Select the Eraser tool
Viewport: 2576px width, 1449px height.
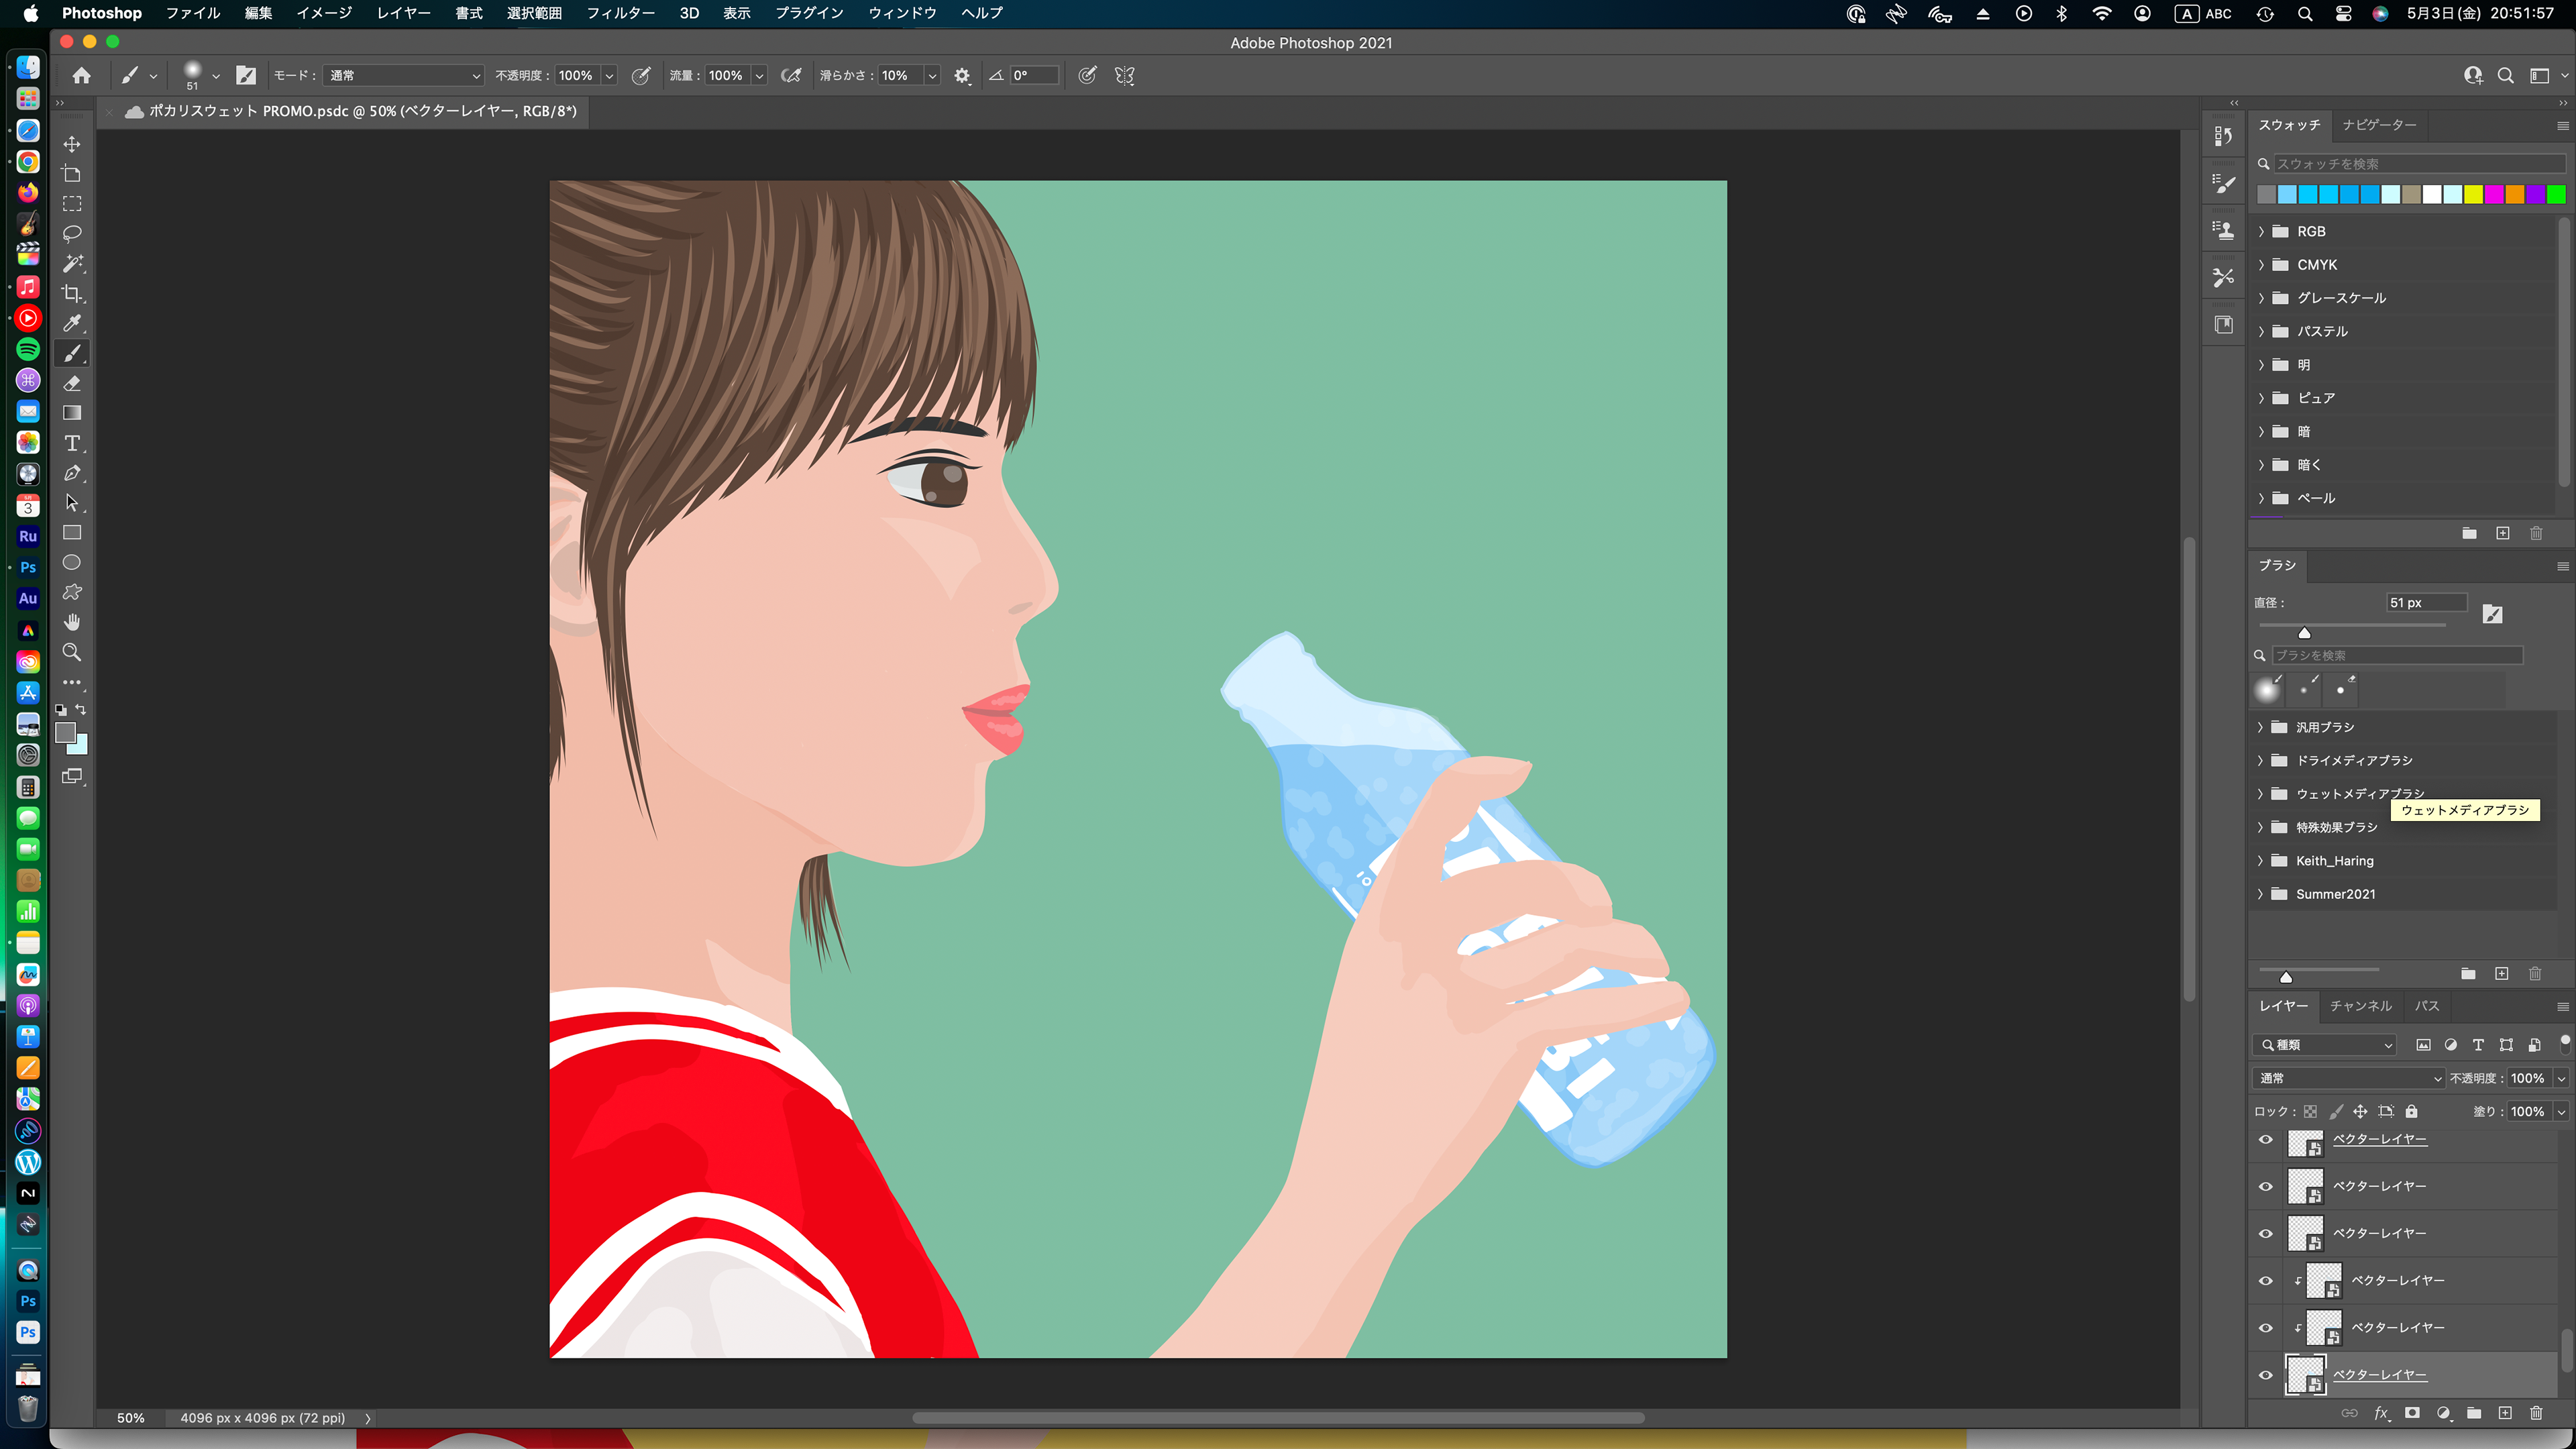pos(72,383)
